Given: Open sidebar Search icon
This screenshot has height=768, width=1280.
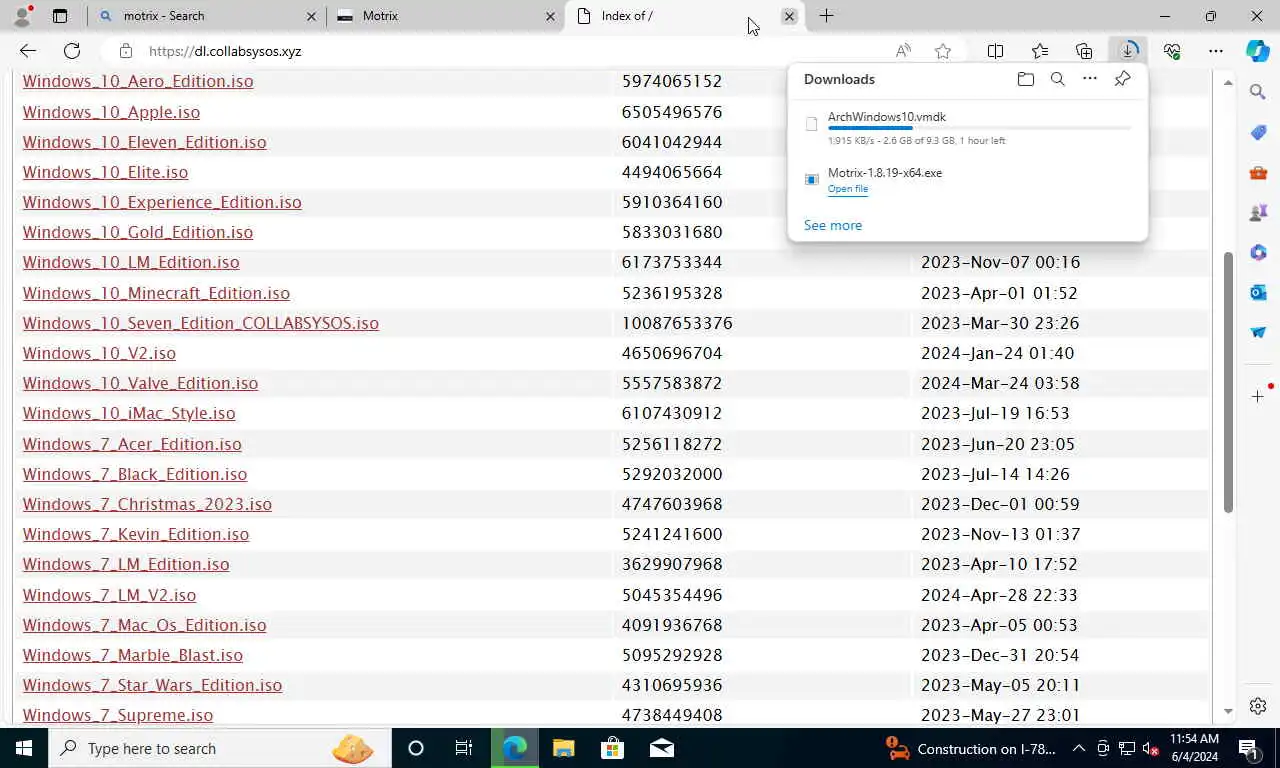Looking at the screenshot, I should coord(1258,92).
